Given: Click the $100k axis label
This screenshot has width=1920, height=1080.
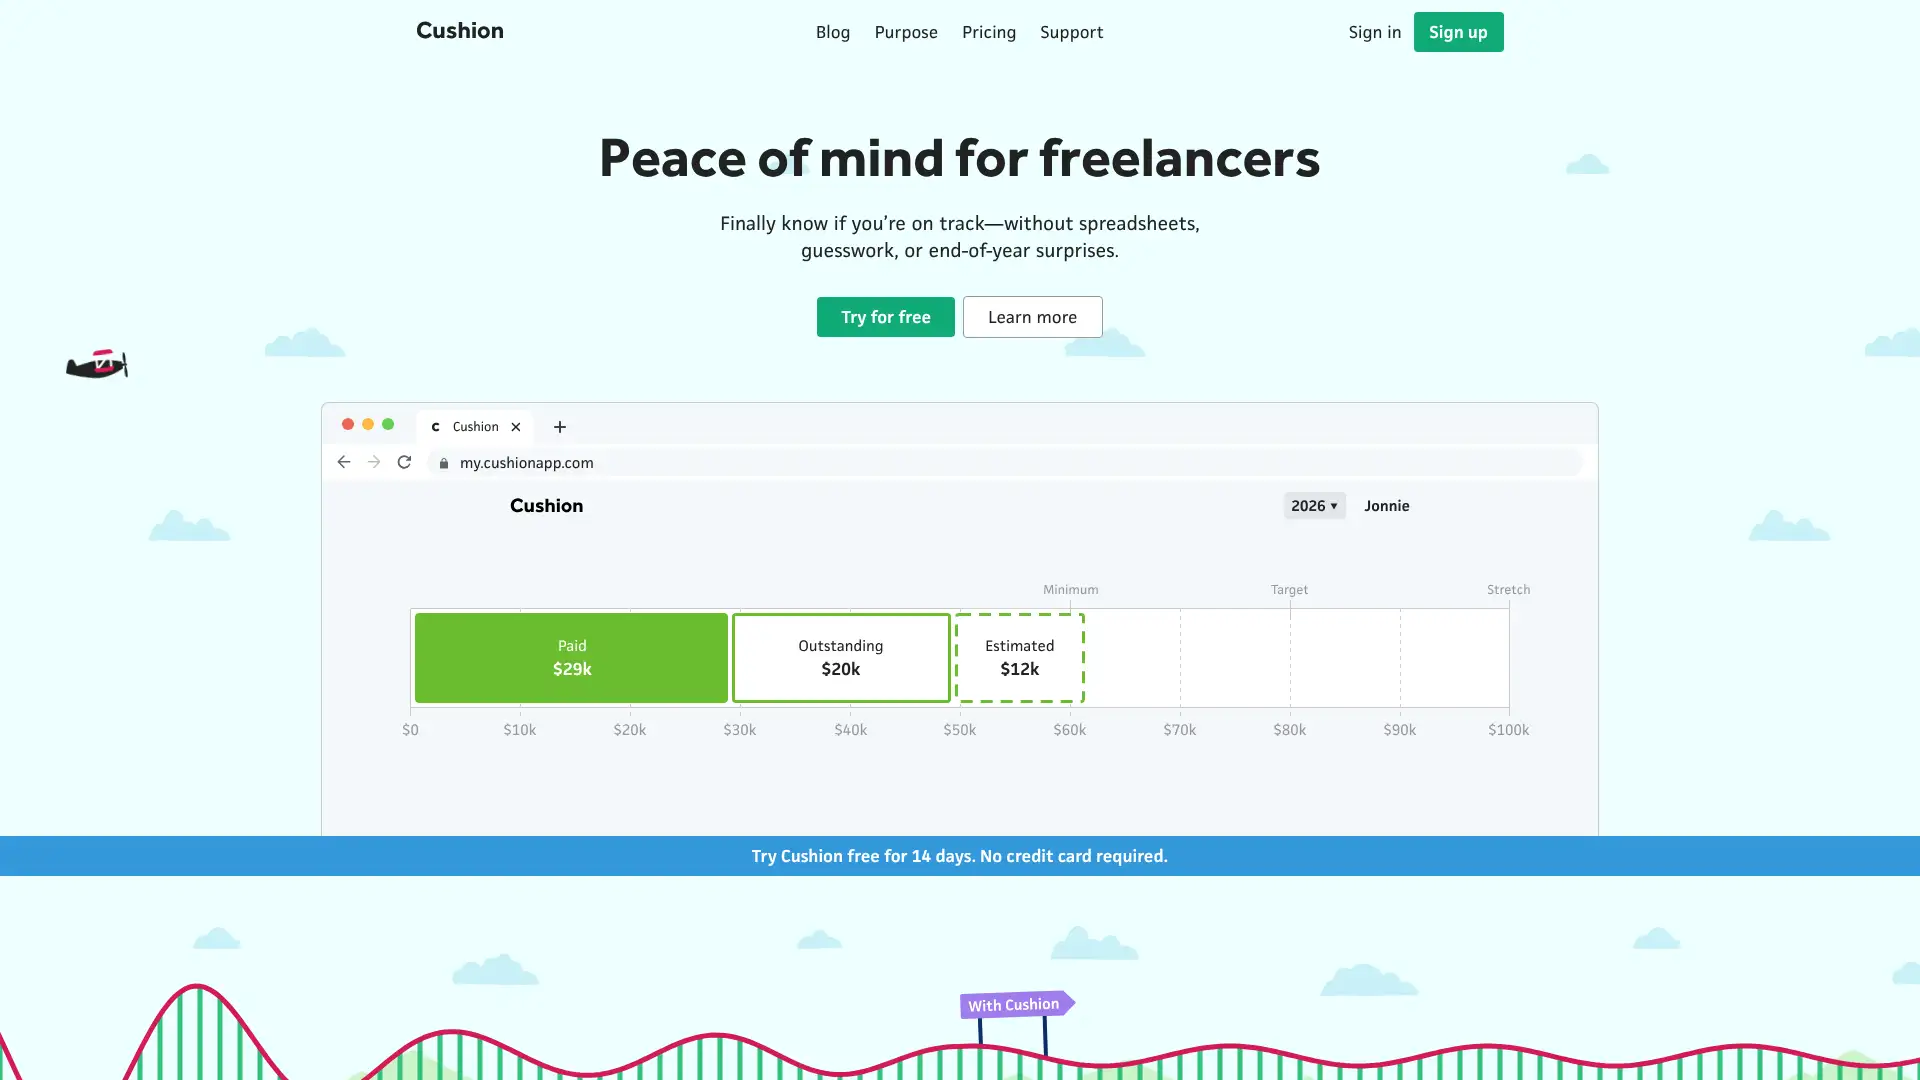Looking at the screenshot, I should point(1508,730).
